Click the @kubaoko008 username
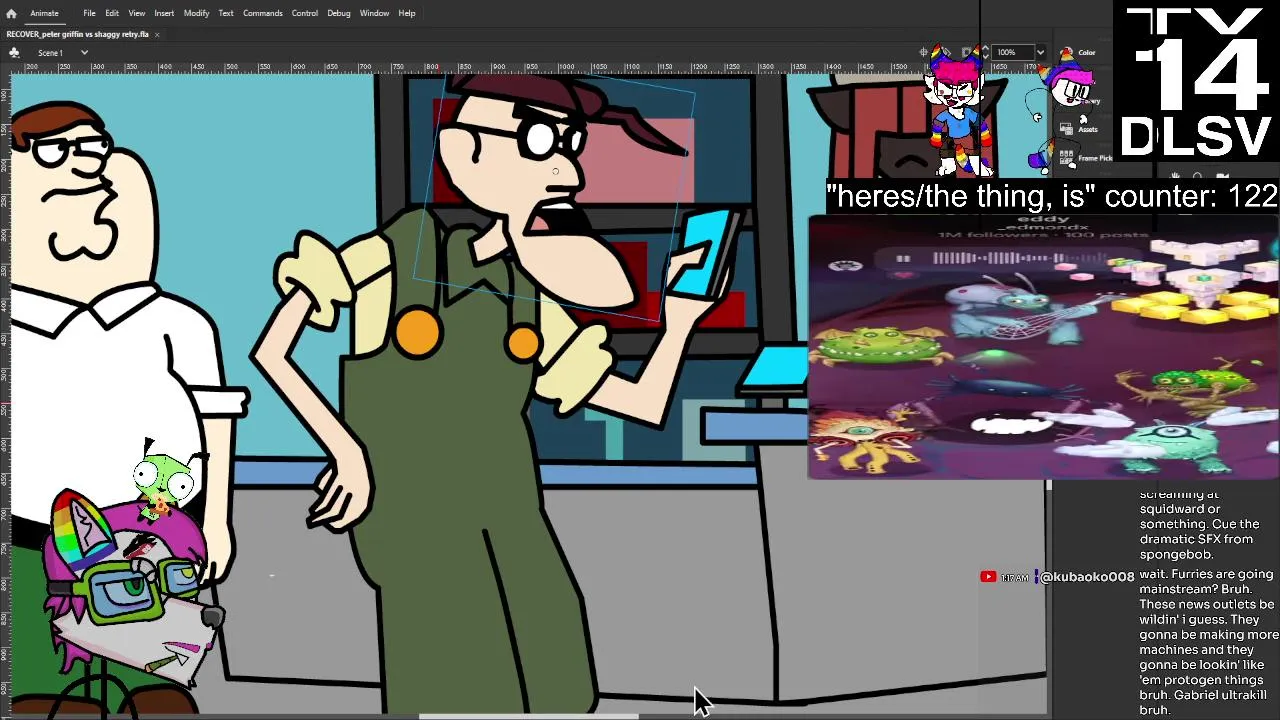 point(1087,577)
